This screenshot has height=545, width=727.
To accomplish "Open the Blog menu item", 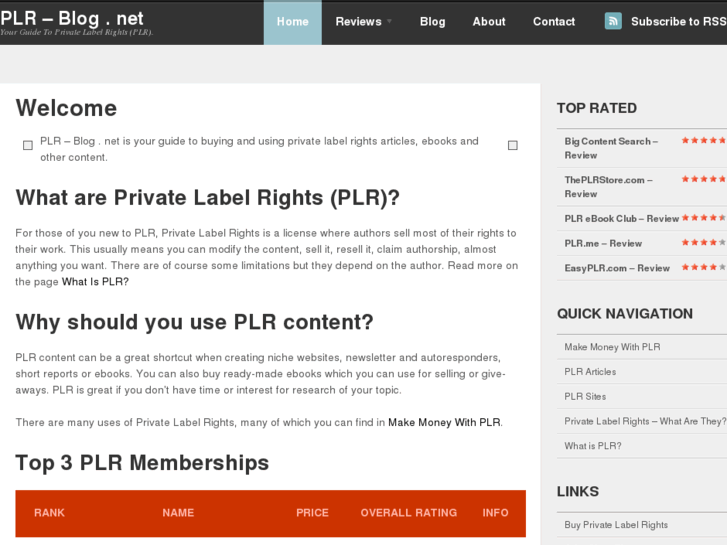I will 433,22.
